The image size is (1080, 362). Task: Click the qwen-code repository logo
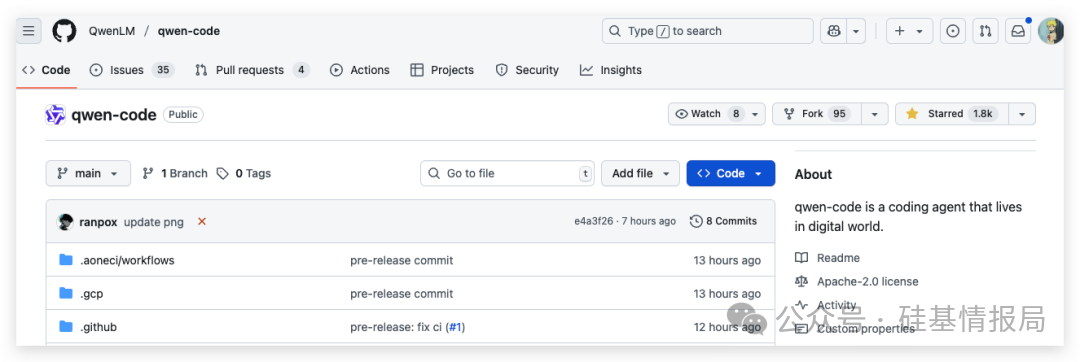(55, 115)
